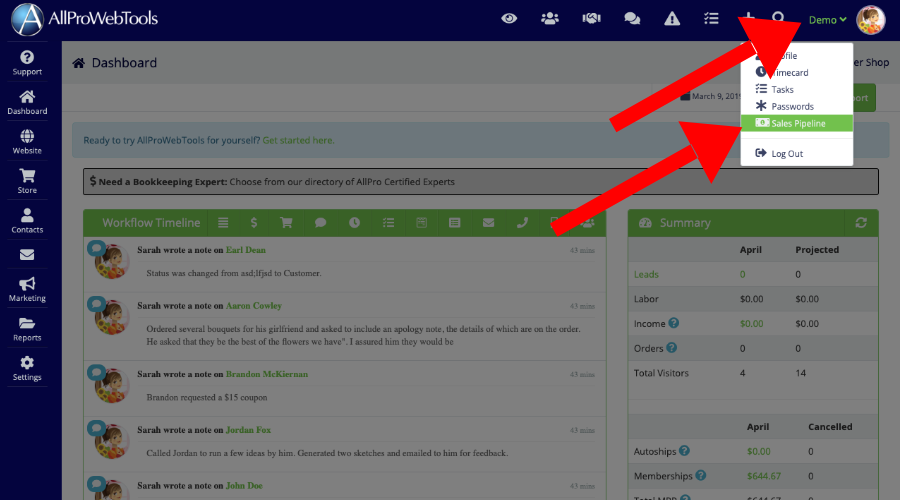Screen dimensions: 900x500
Task: Click the Memberships $644.67 value
Action: point(763,476)
